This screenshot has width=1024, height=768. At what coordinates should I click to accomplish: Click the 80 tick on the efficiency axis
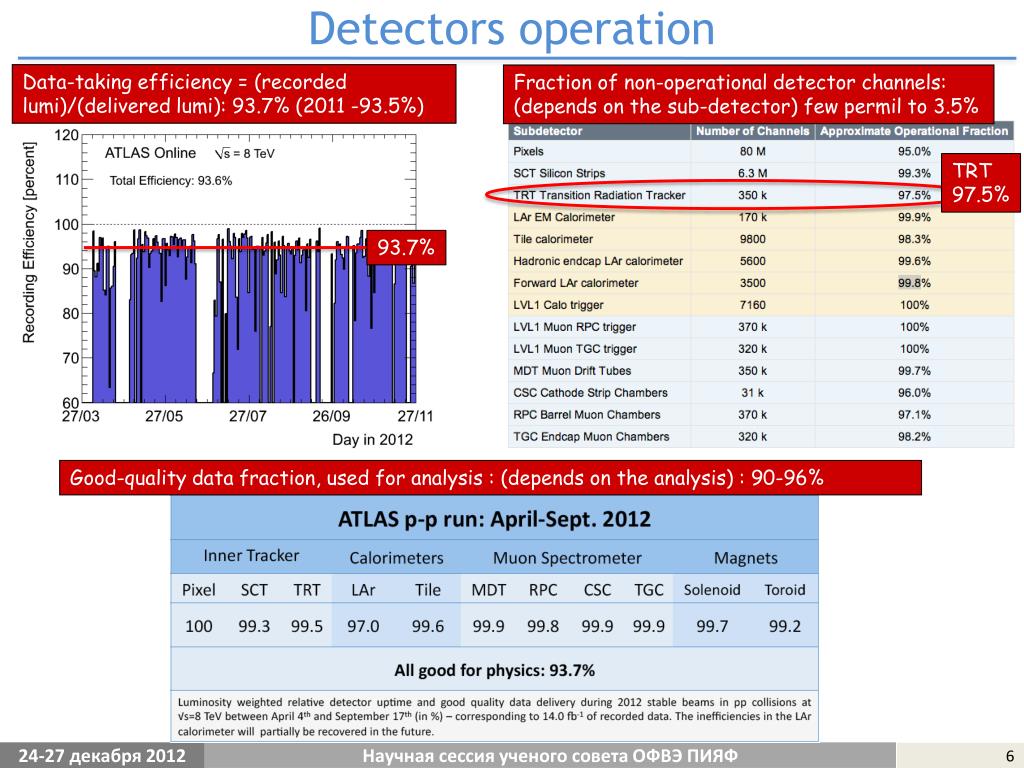coord(70,313)
